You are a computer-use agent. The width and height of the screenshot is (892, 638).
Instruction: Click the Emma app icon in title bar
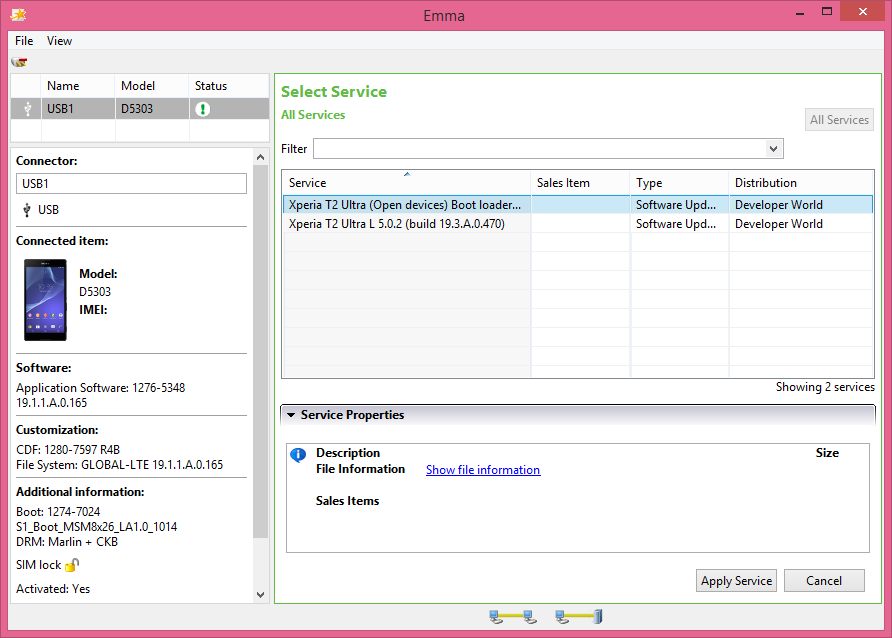click(18, 15)
